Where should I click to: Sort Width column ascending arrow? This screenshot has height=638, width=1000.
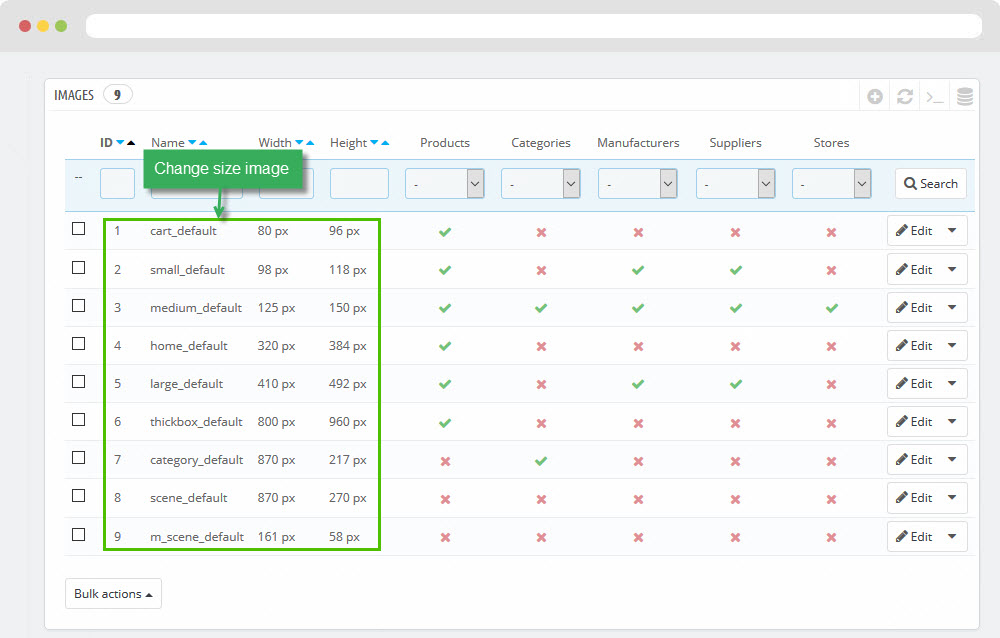[x=310, y=143]
